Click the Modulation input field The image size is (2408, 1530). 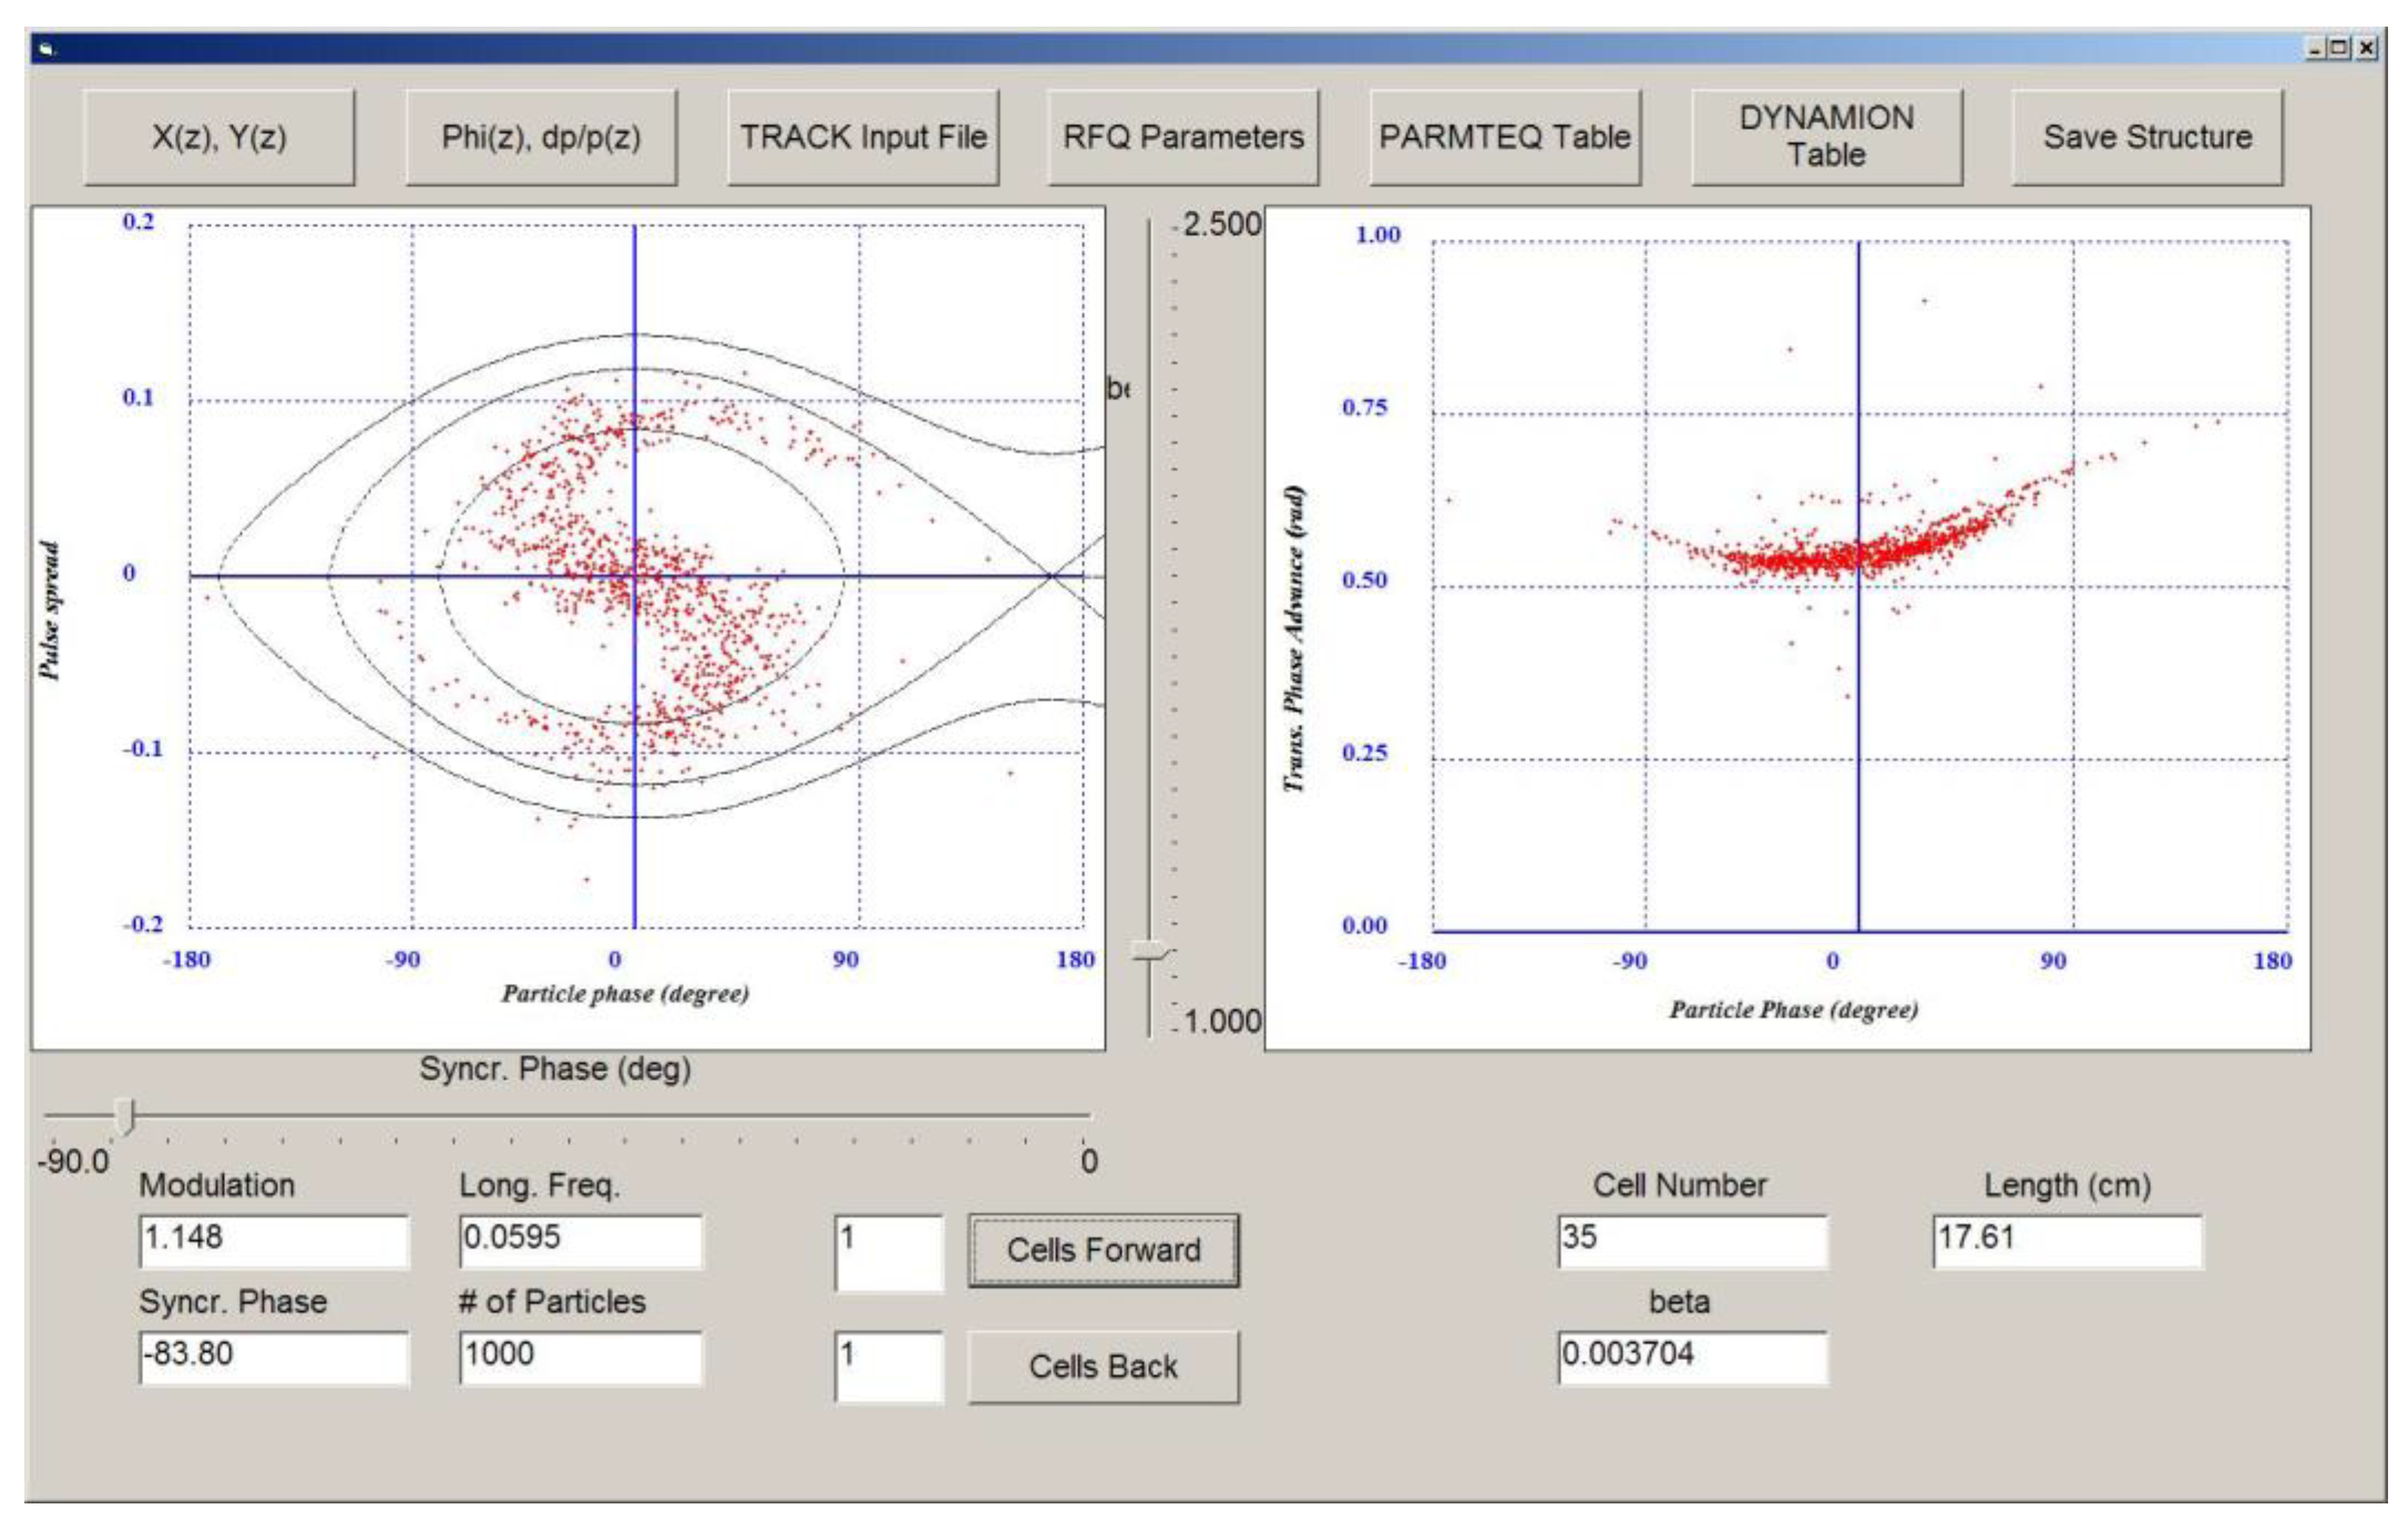(x=273, y=1240)
